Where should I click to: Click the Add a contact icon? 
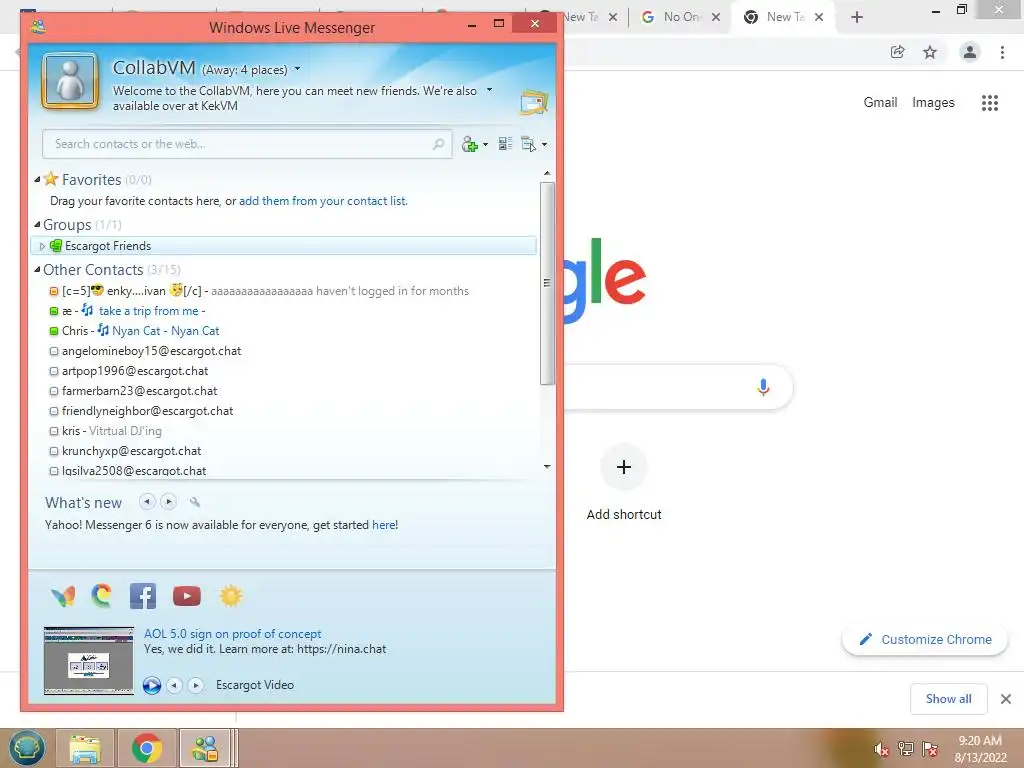coord(470,144)
